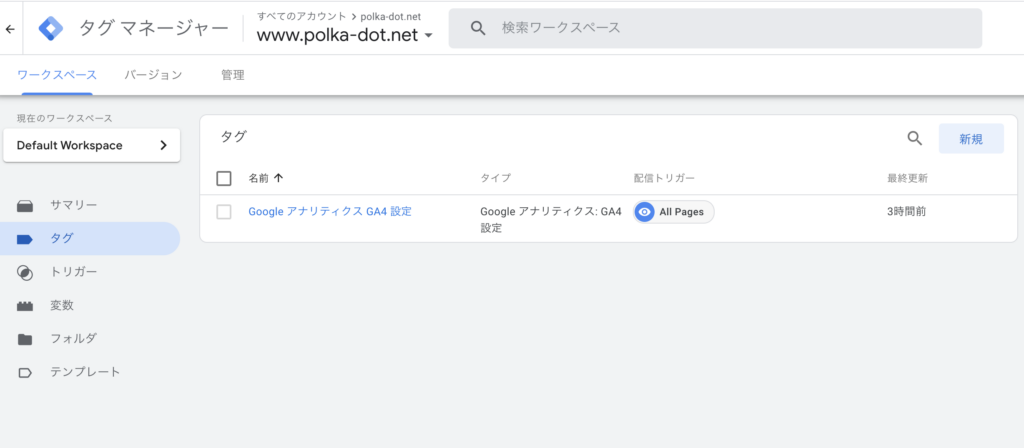Select the タグ sidebar icon
The width and height of the screenshot is (1024, 448).
pos(25,239)
